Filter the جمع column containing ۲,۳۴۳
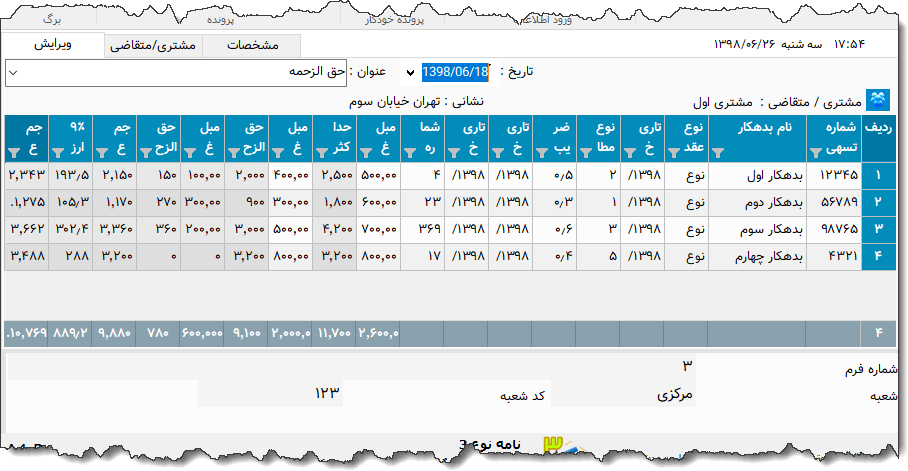Screen dimensions: 908x471 coord(14,153)
